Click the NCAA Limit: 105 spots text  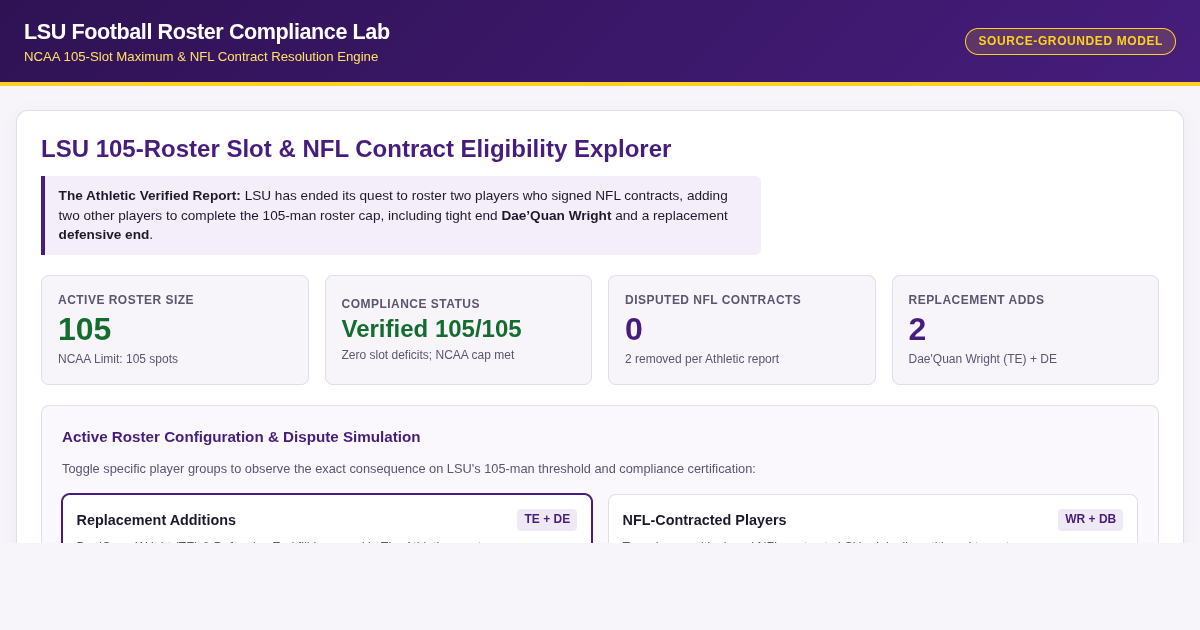click(118, 359)
